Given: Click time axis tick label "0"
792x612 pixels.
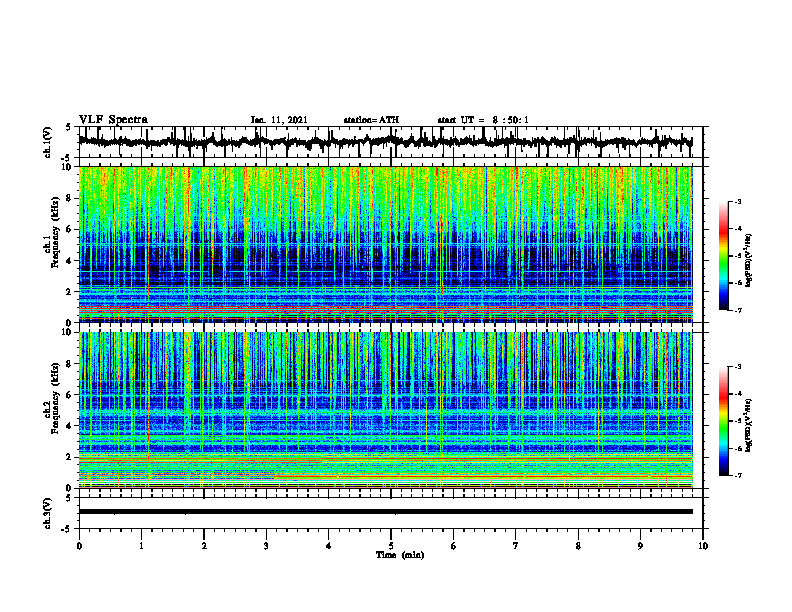Looking at the screenshot, I should (79, 546).
